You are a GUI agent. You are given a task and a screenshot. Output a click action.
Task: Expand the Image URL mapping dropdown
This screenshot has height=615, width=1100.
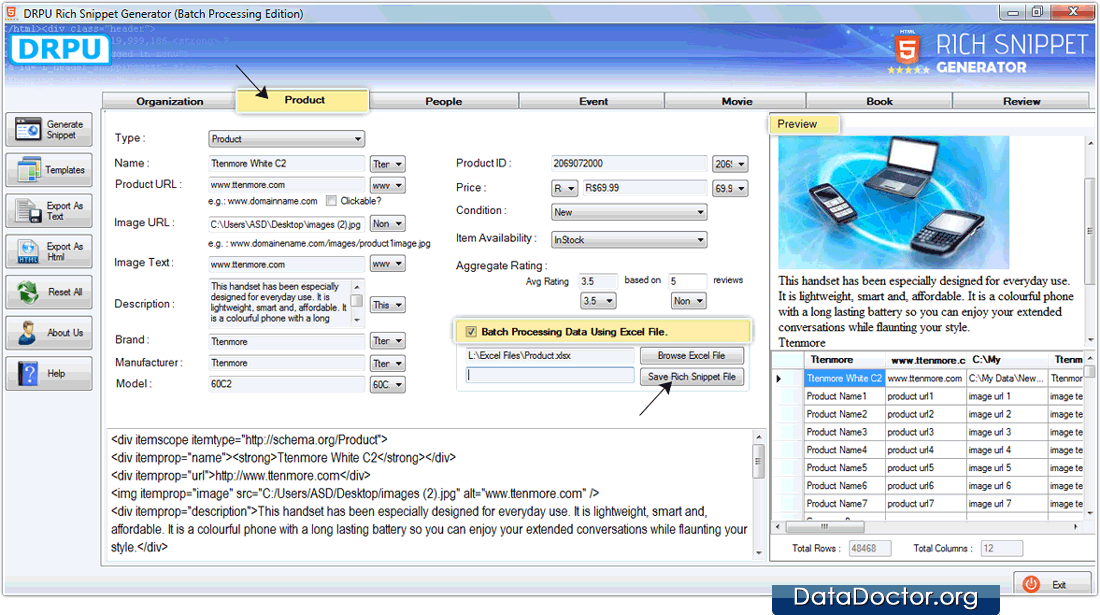coord(387,224)
